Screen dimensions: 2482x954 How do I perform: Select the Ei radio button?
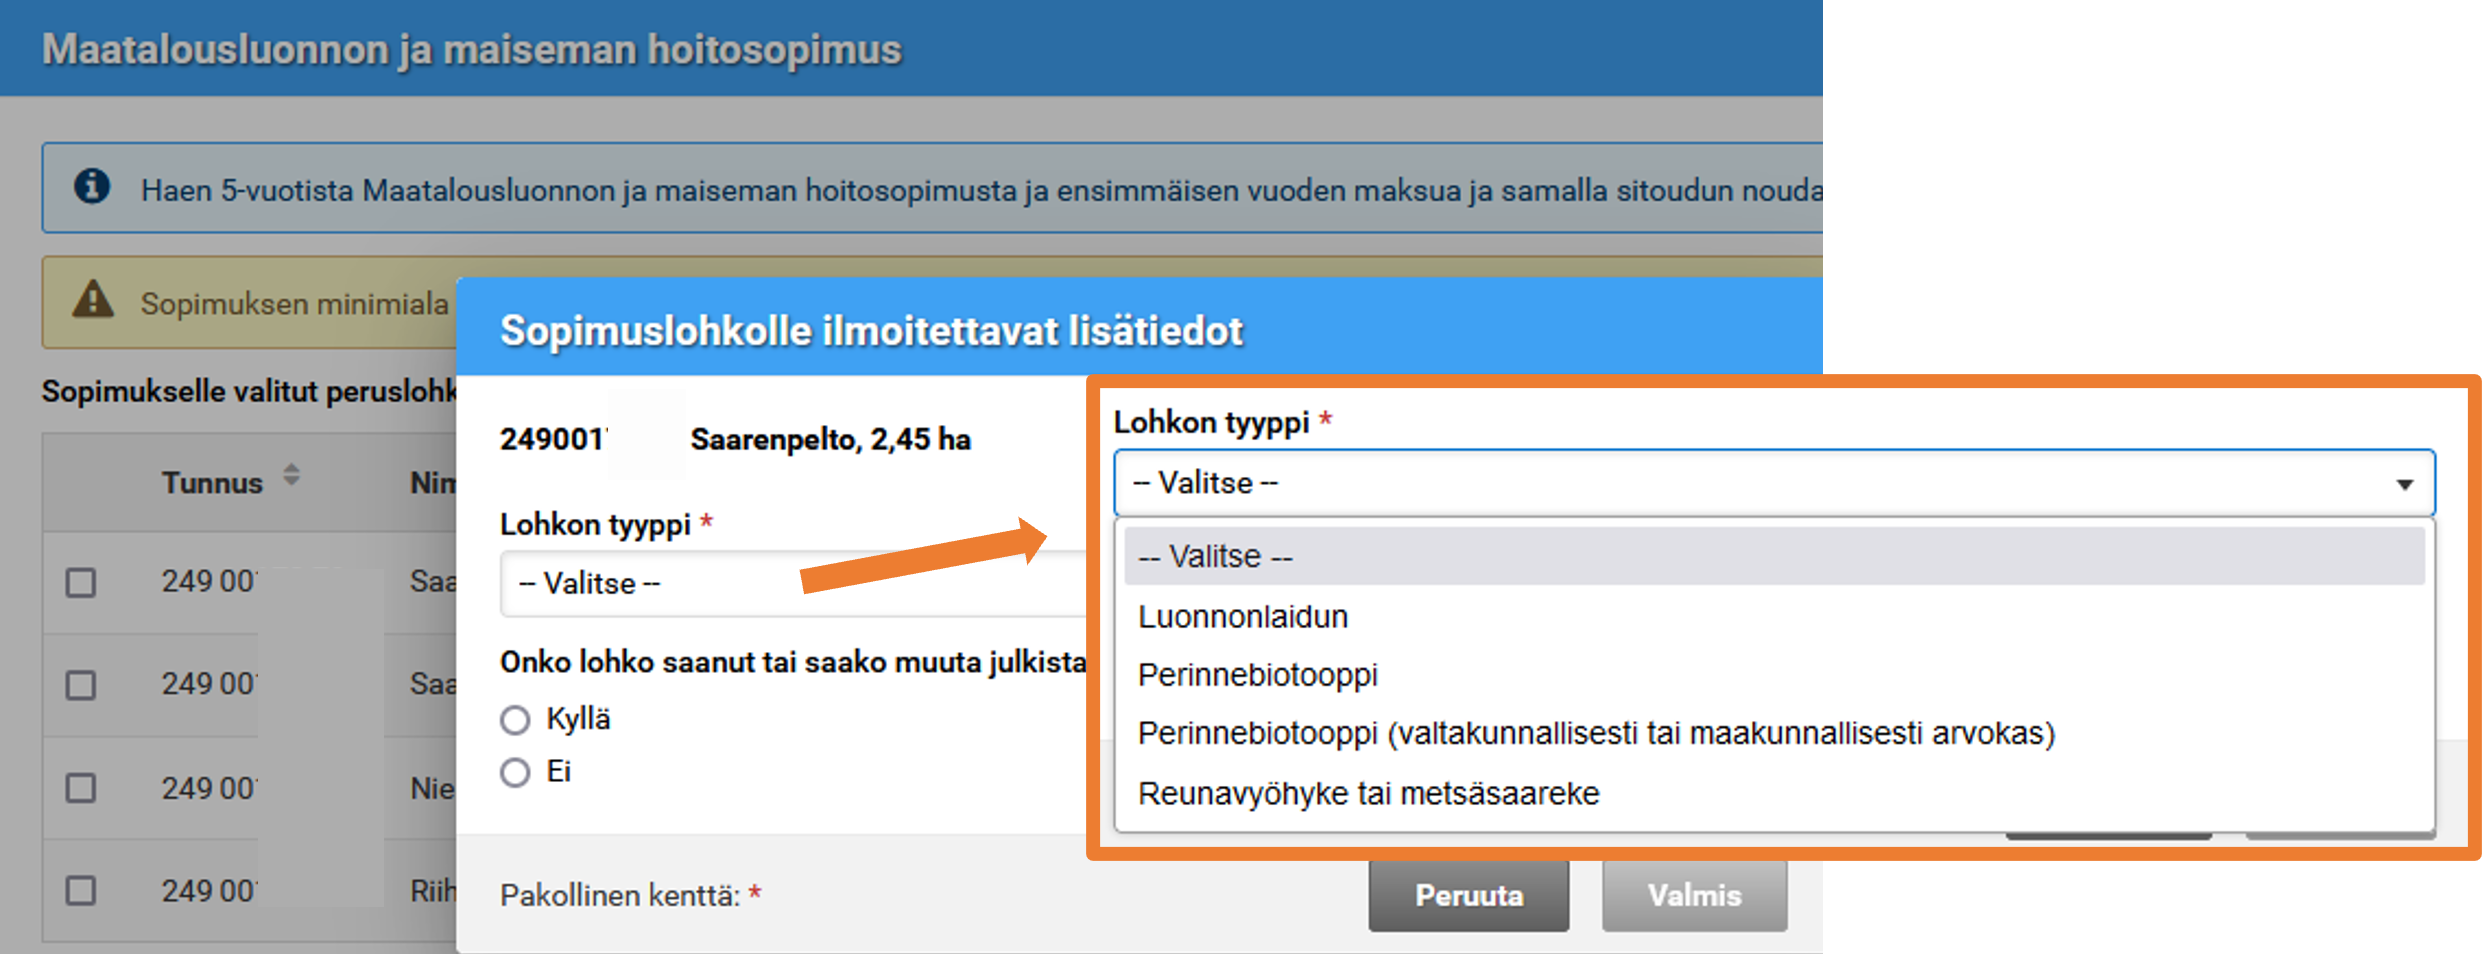coord(515,771)
